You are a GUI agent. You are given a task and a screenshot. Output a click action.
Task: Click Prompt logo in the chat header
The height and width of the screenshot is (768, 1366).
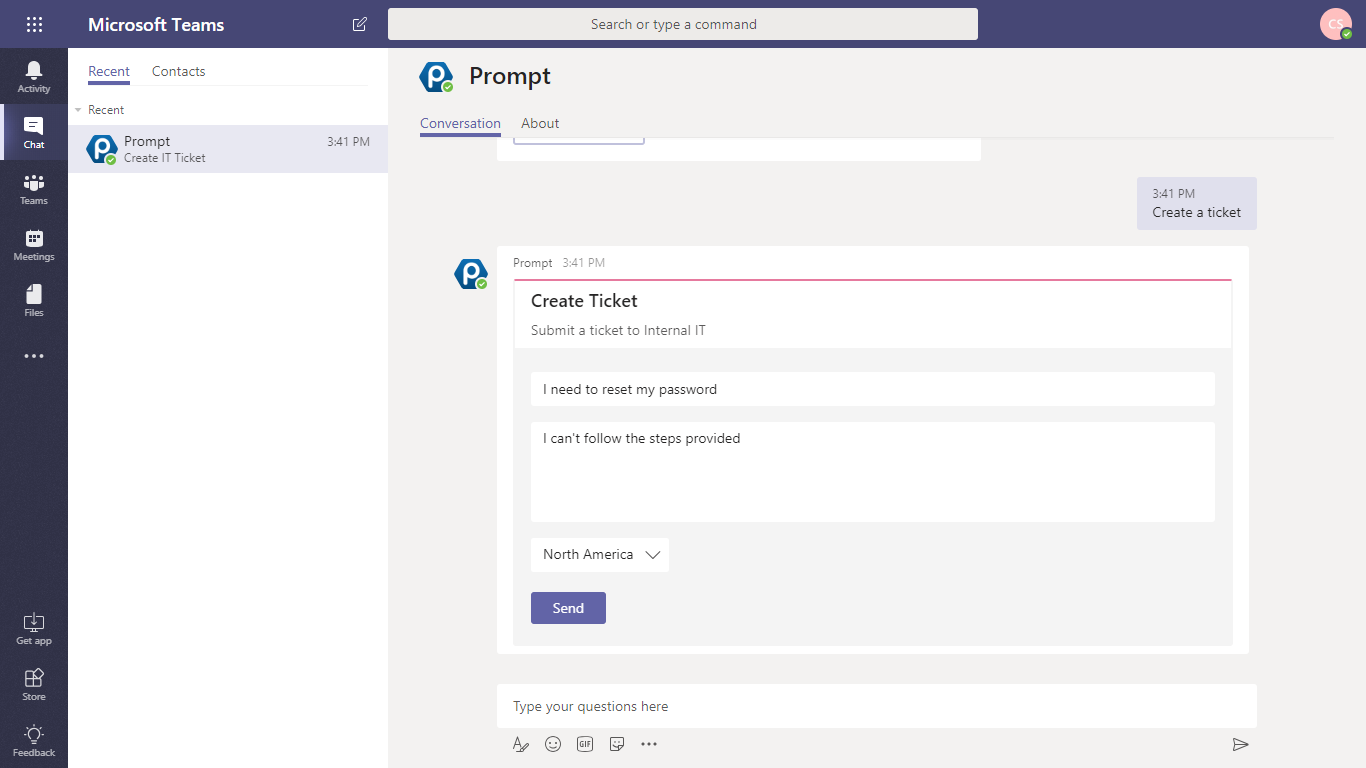click(x=436, y=76)
